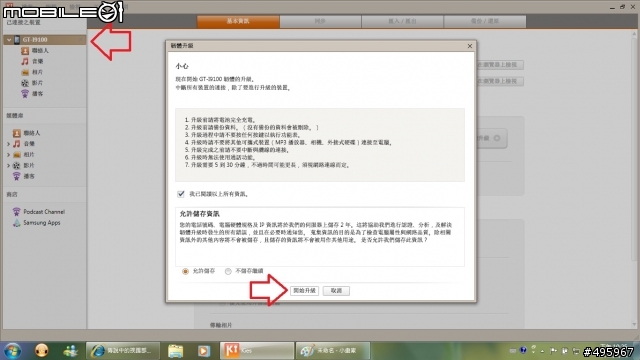This screenshot has width=640, height=360.
Task: Open the flag Action Center tray icon
Action: coord(553,351)
